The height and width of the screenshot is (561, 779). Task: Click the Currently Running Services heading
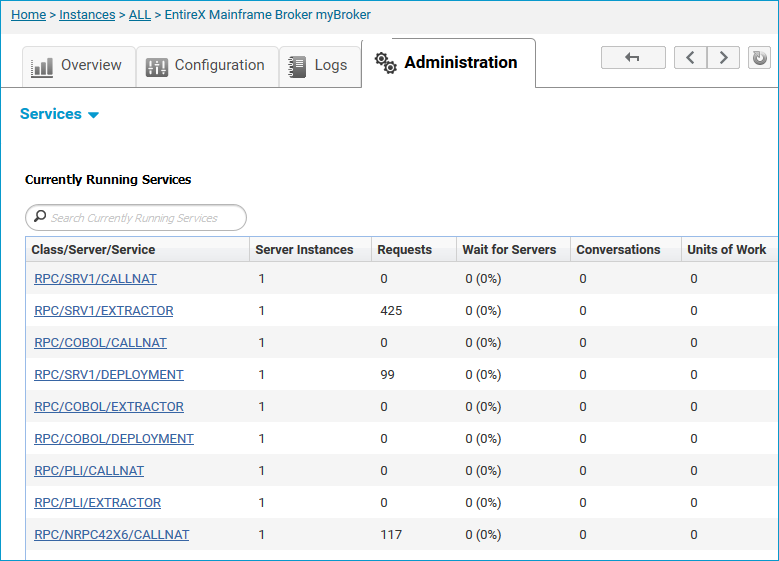click(108, 179)
